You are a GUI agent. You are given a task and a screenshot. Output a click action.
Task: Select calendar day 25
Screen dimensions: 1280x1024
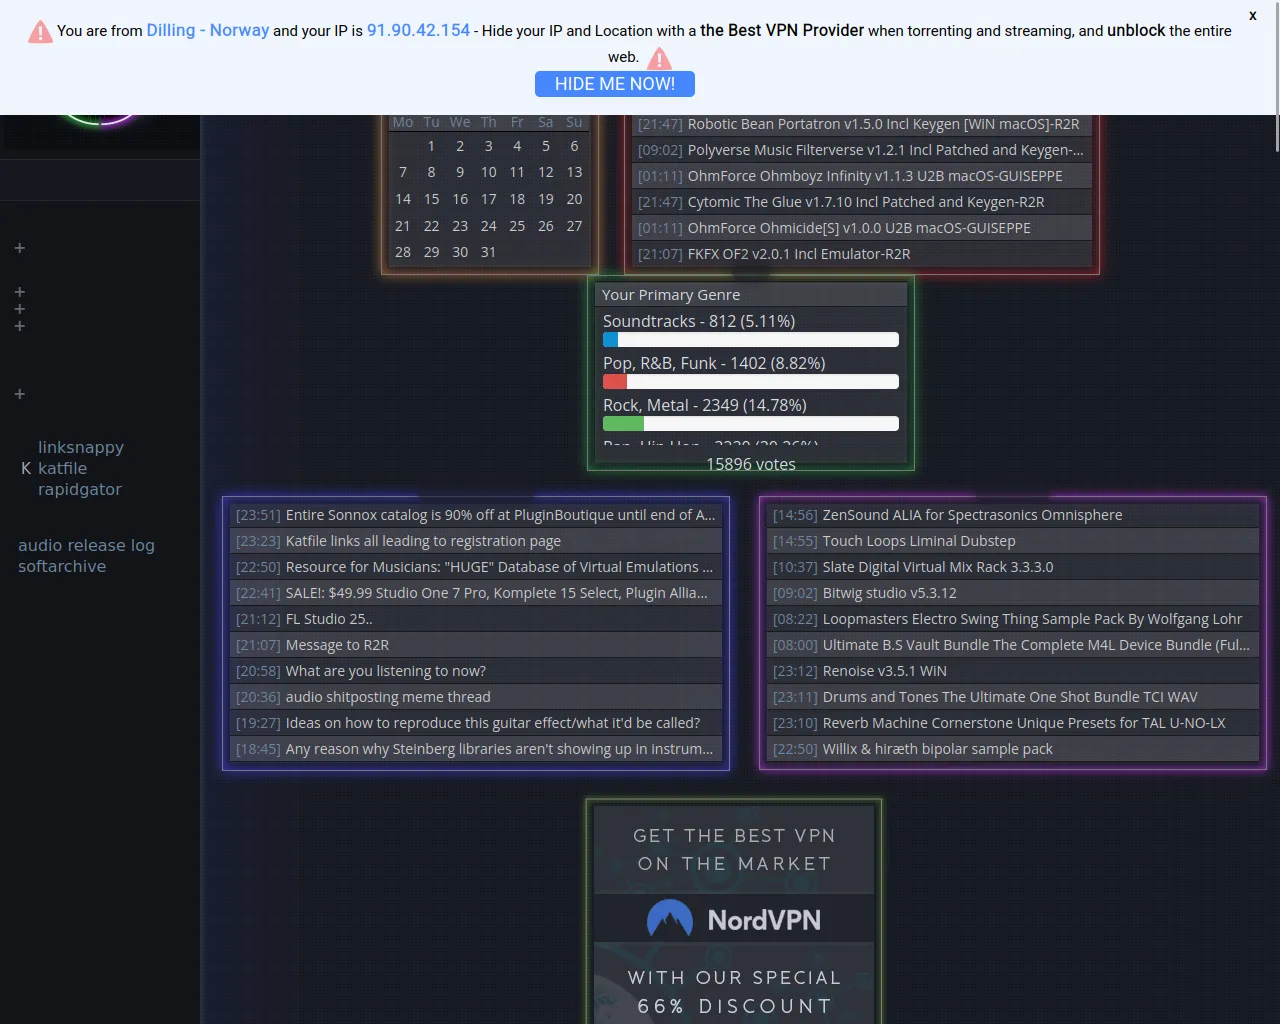click(x=517, y=226)
